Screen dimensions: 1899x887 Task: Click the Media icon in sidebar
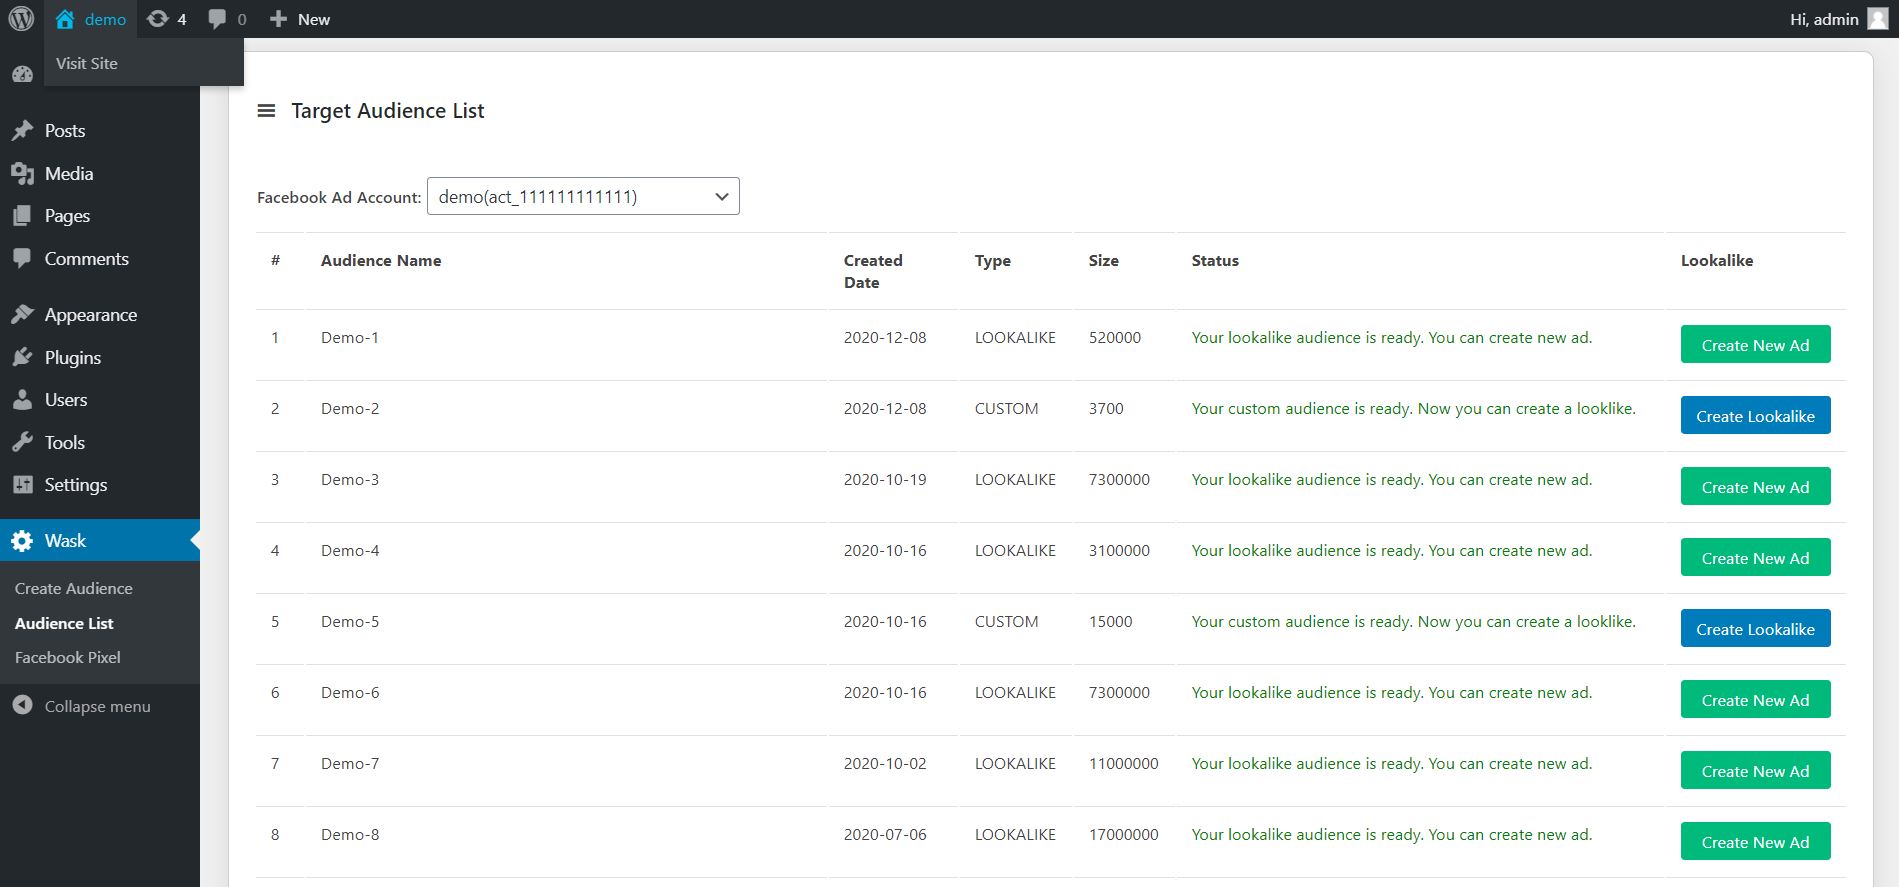[x=22, y=174]
